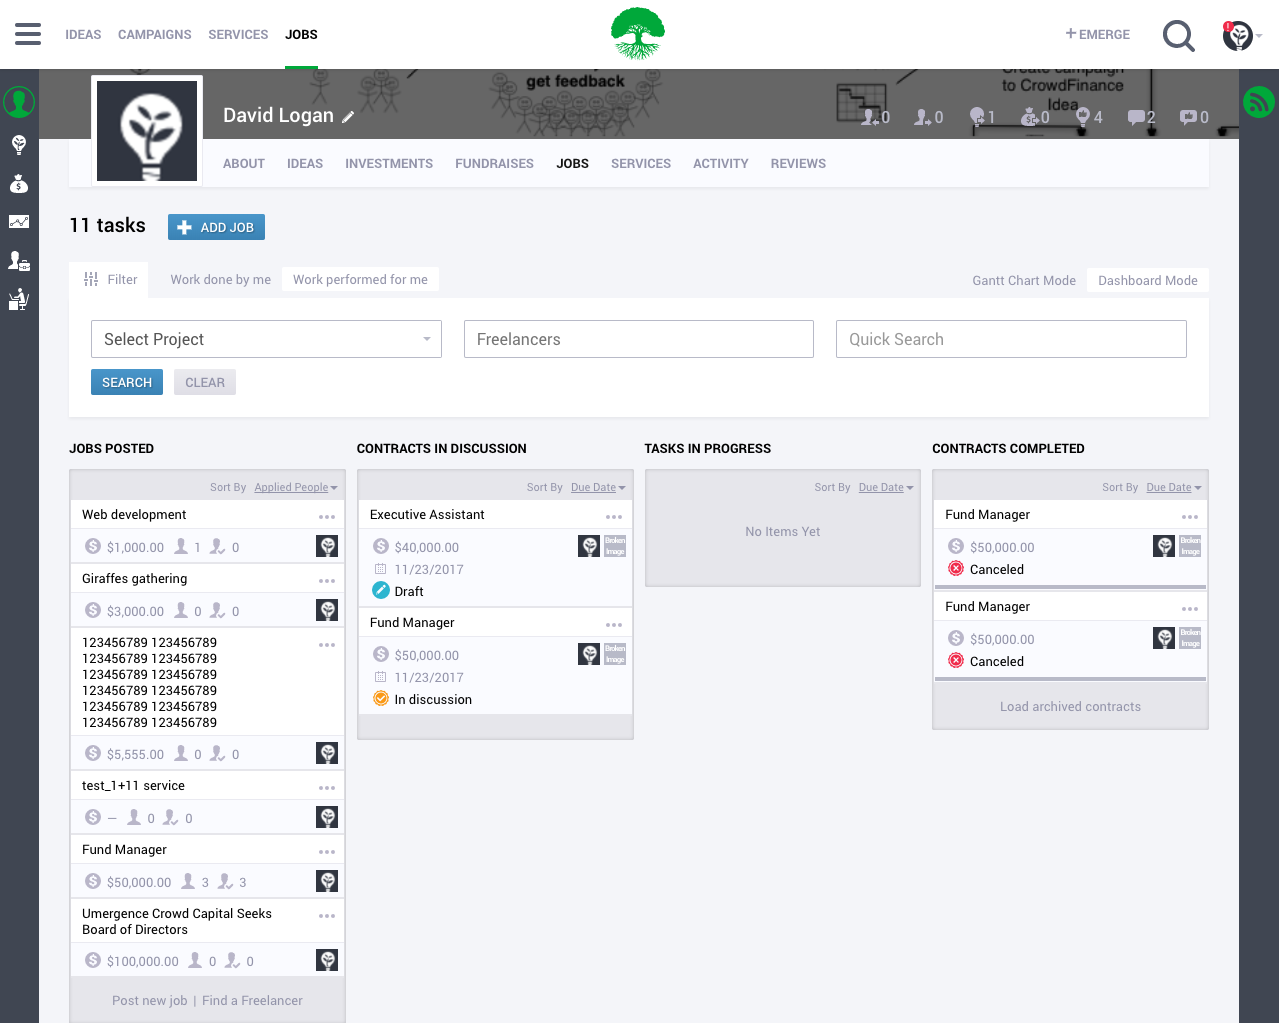The width and height of the screenshot is (1279, 1023).
Task: Focus the Quick Search field
Action: pyautogui.click(x=1011, y=339)
